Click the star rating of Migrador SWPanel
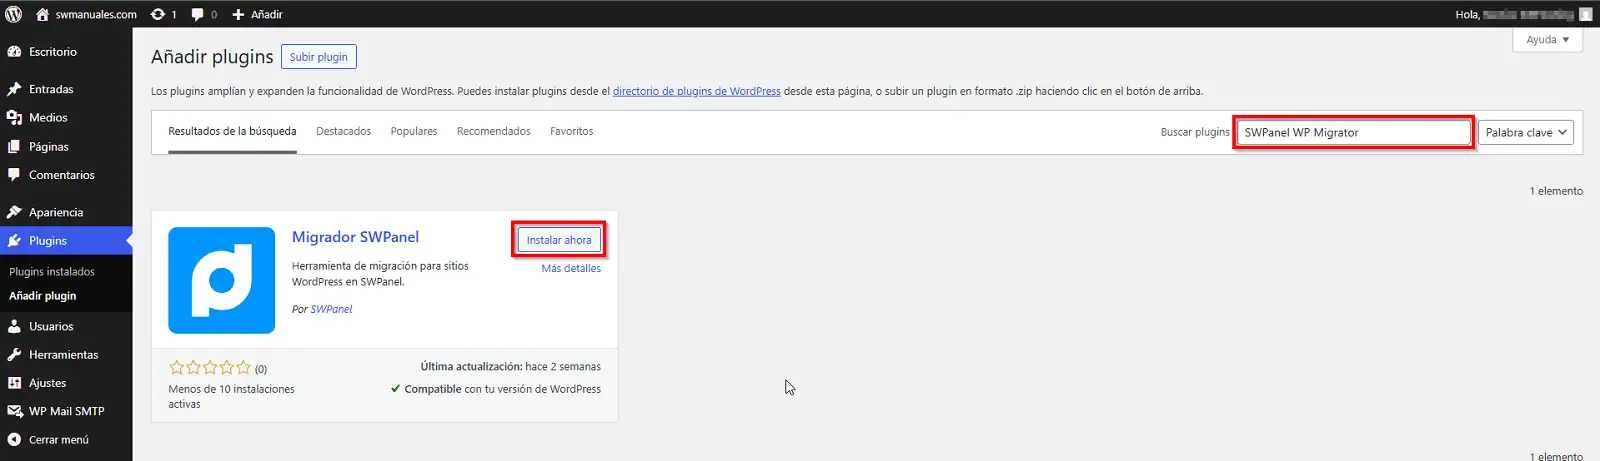Screen dimensions: 1600x461 [209, 368]
